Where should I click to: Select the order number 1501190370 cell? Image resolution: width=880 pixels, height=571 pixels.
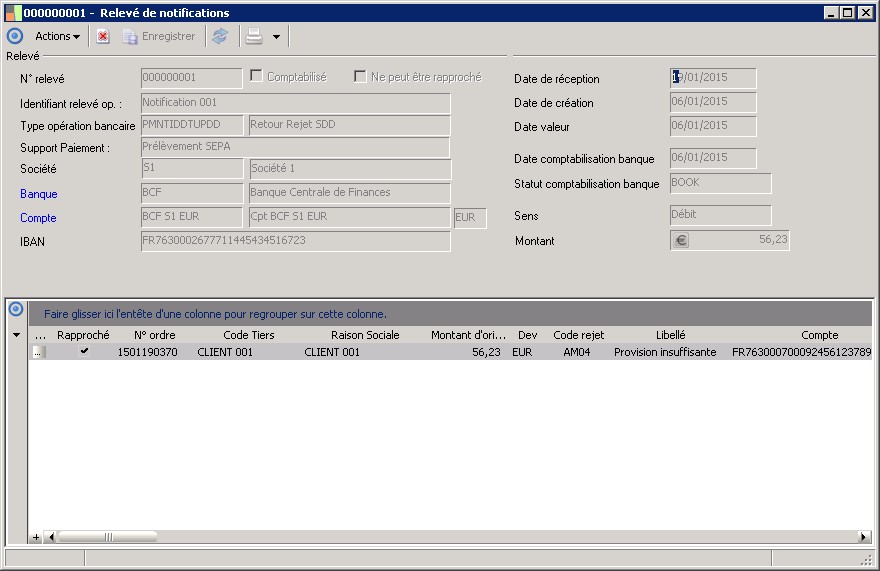tap(148, 352)
